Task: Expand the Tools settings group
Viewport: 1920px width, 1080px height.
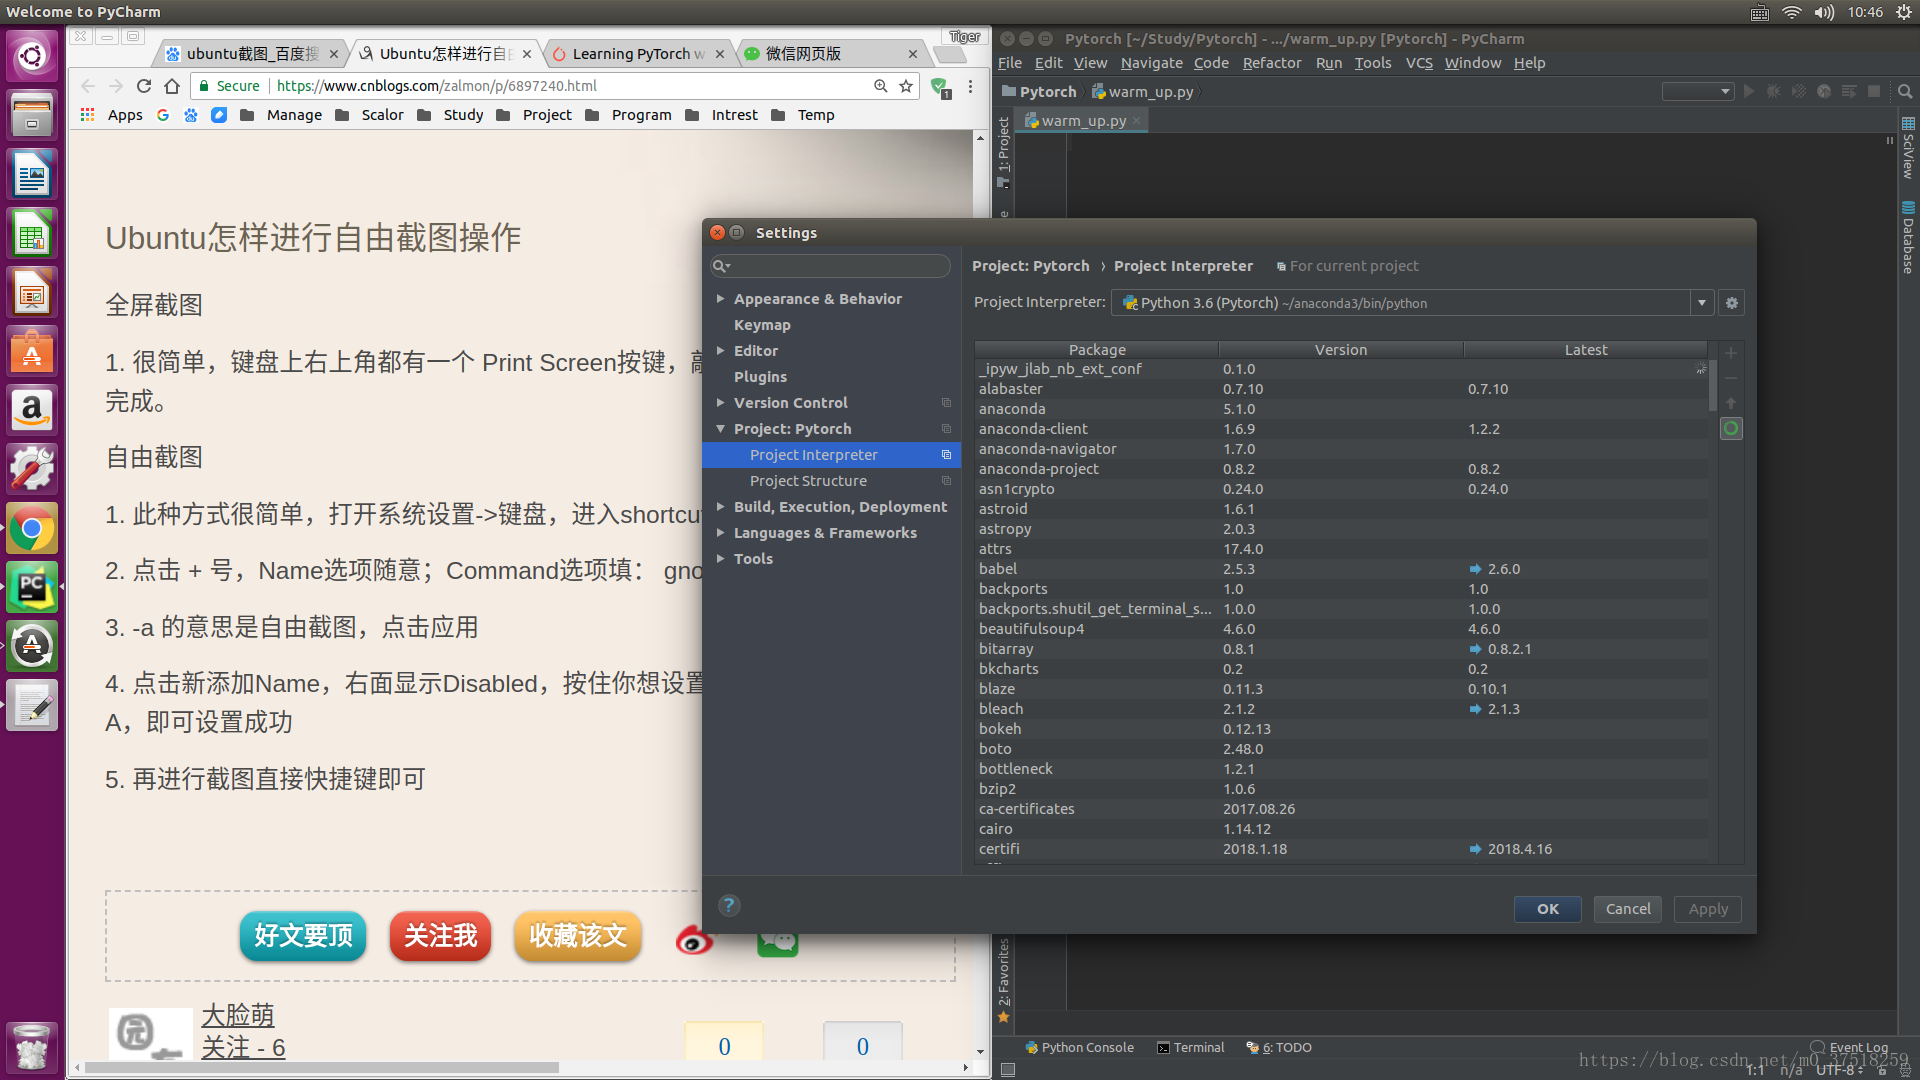Action: point(720,559)
